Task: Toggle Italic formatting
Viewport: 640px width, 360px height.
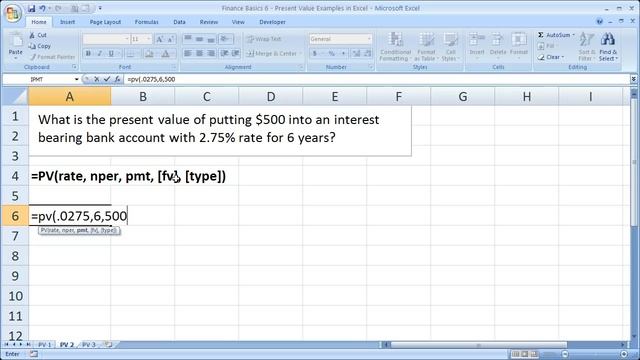Action: (x=100, y=53)
